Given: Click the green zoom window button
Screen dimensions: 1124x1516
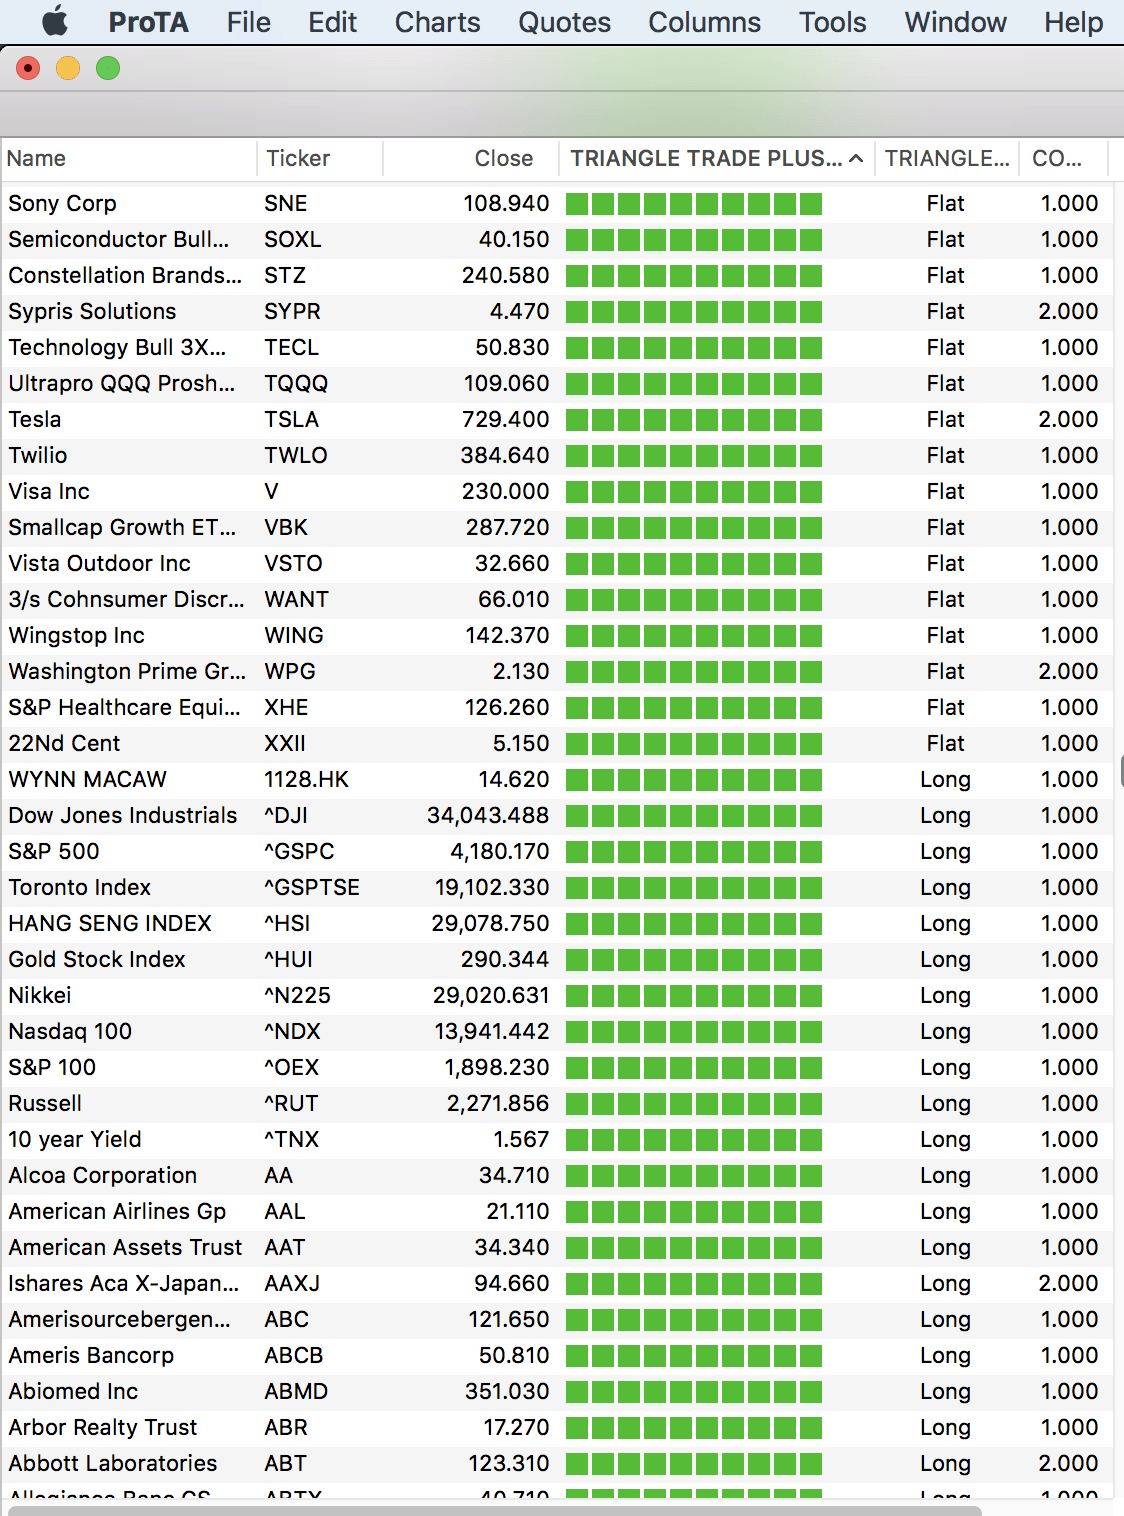Looking at the screenshot, I should (108, 68).
